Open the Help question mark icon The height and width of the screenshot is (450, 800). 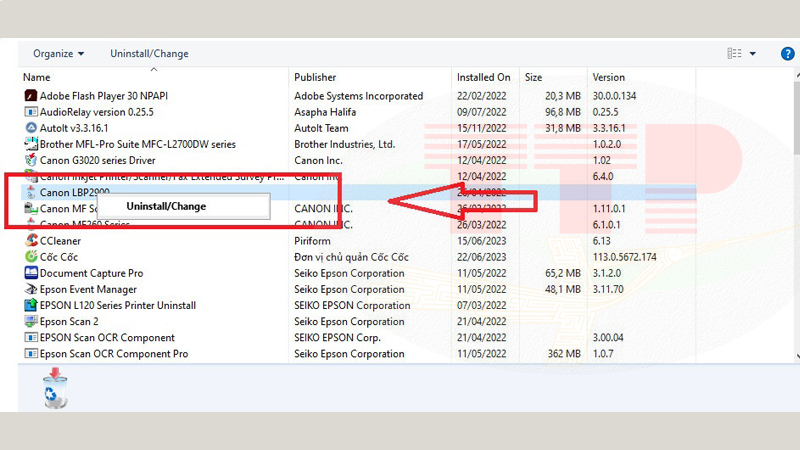click(787, 54)
